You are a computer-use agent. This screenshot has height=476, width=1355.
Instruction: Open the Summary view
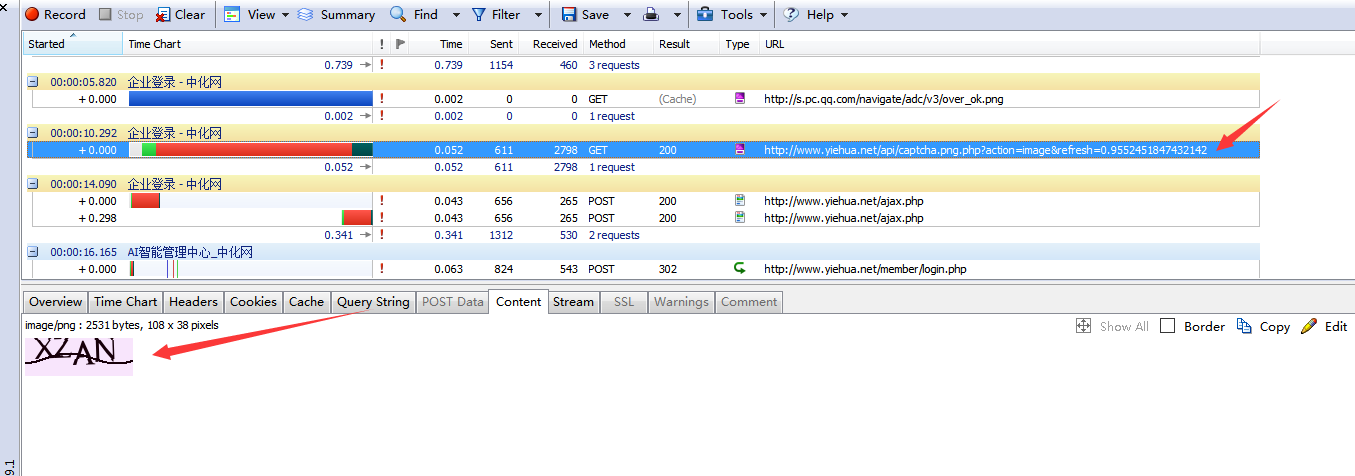pos(336,15)
